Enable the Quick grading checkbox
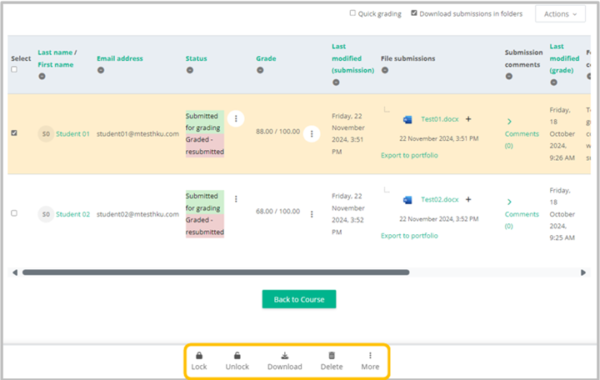This screenshot has height=380, width=600. coord(352,13)
